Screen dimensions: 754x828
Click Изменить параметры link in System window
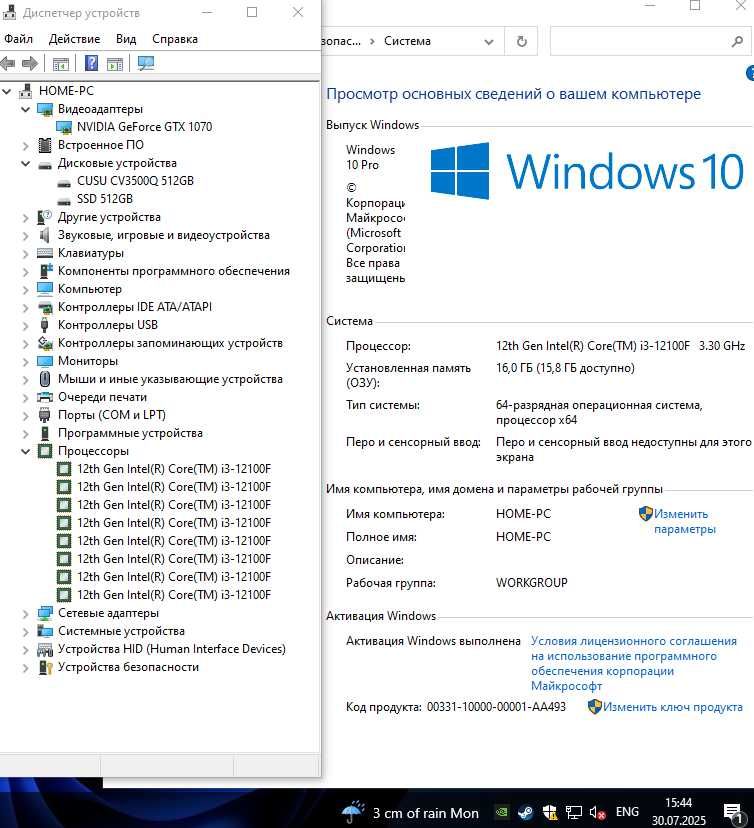tap(685, 521)
